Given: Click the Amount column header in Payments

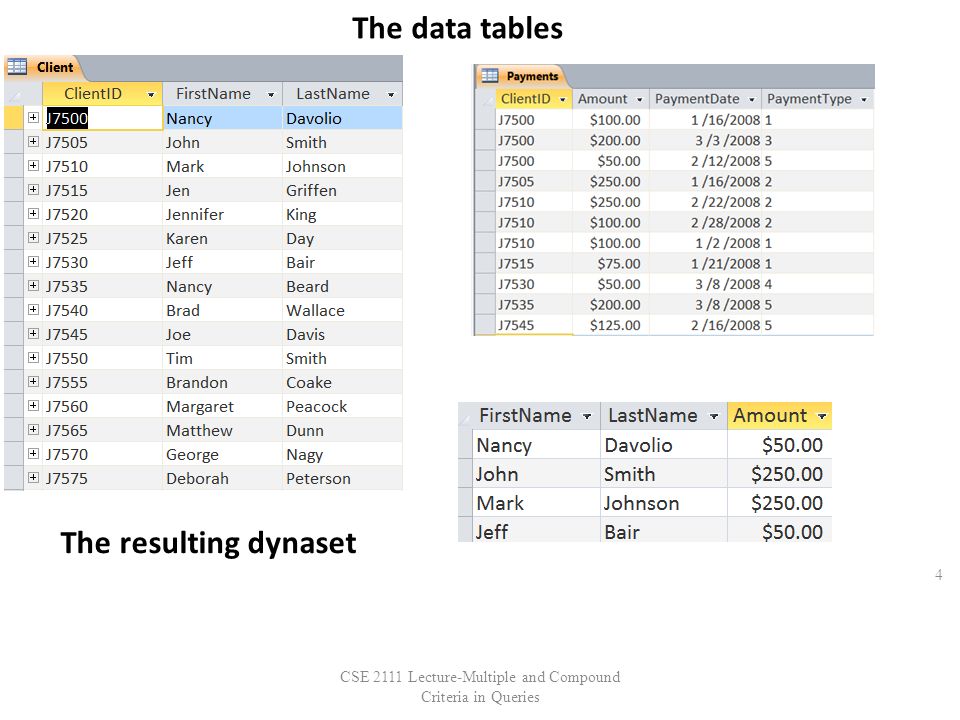Looking at the screenshot, I should [610, 99].
